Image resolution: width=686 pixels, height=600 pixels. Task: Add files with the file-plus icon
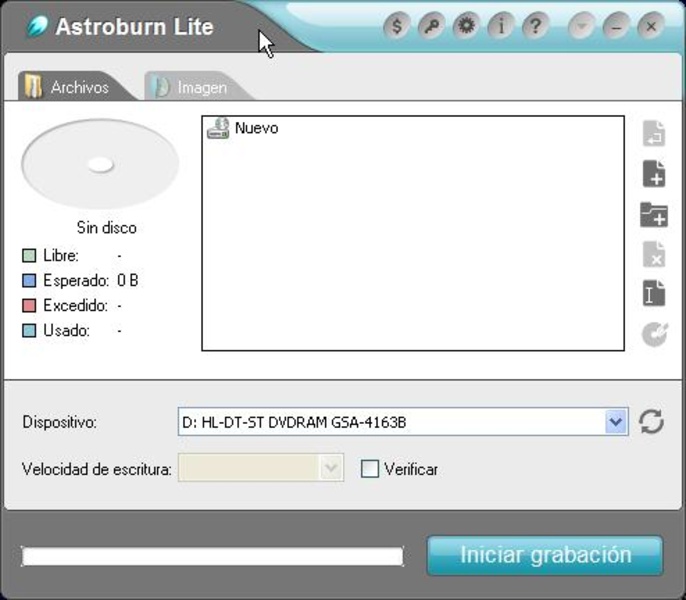[654, 174]
